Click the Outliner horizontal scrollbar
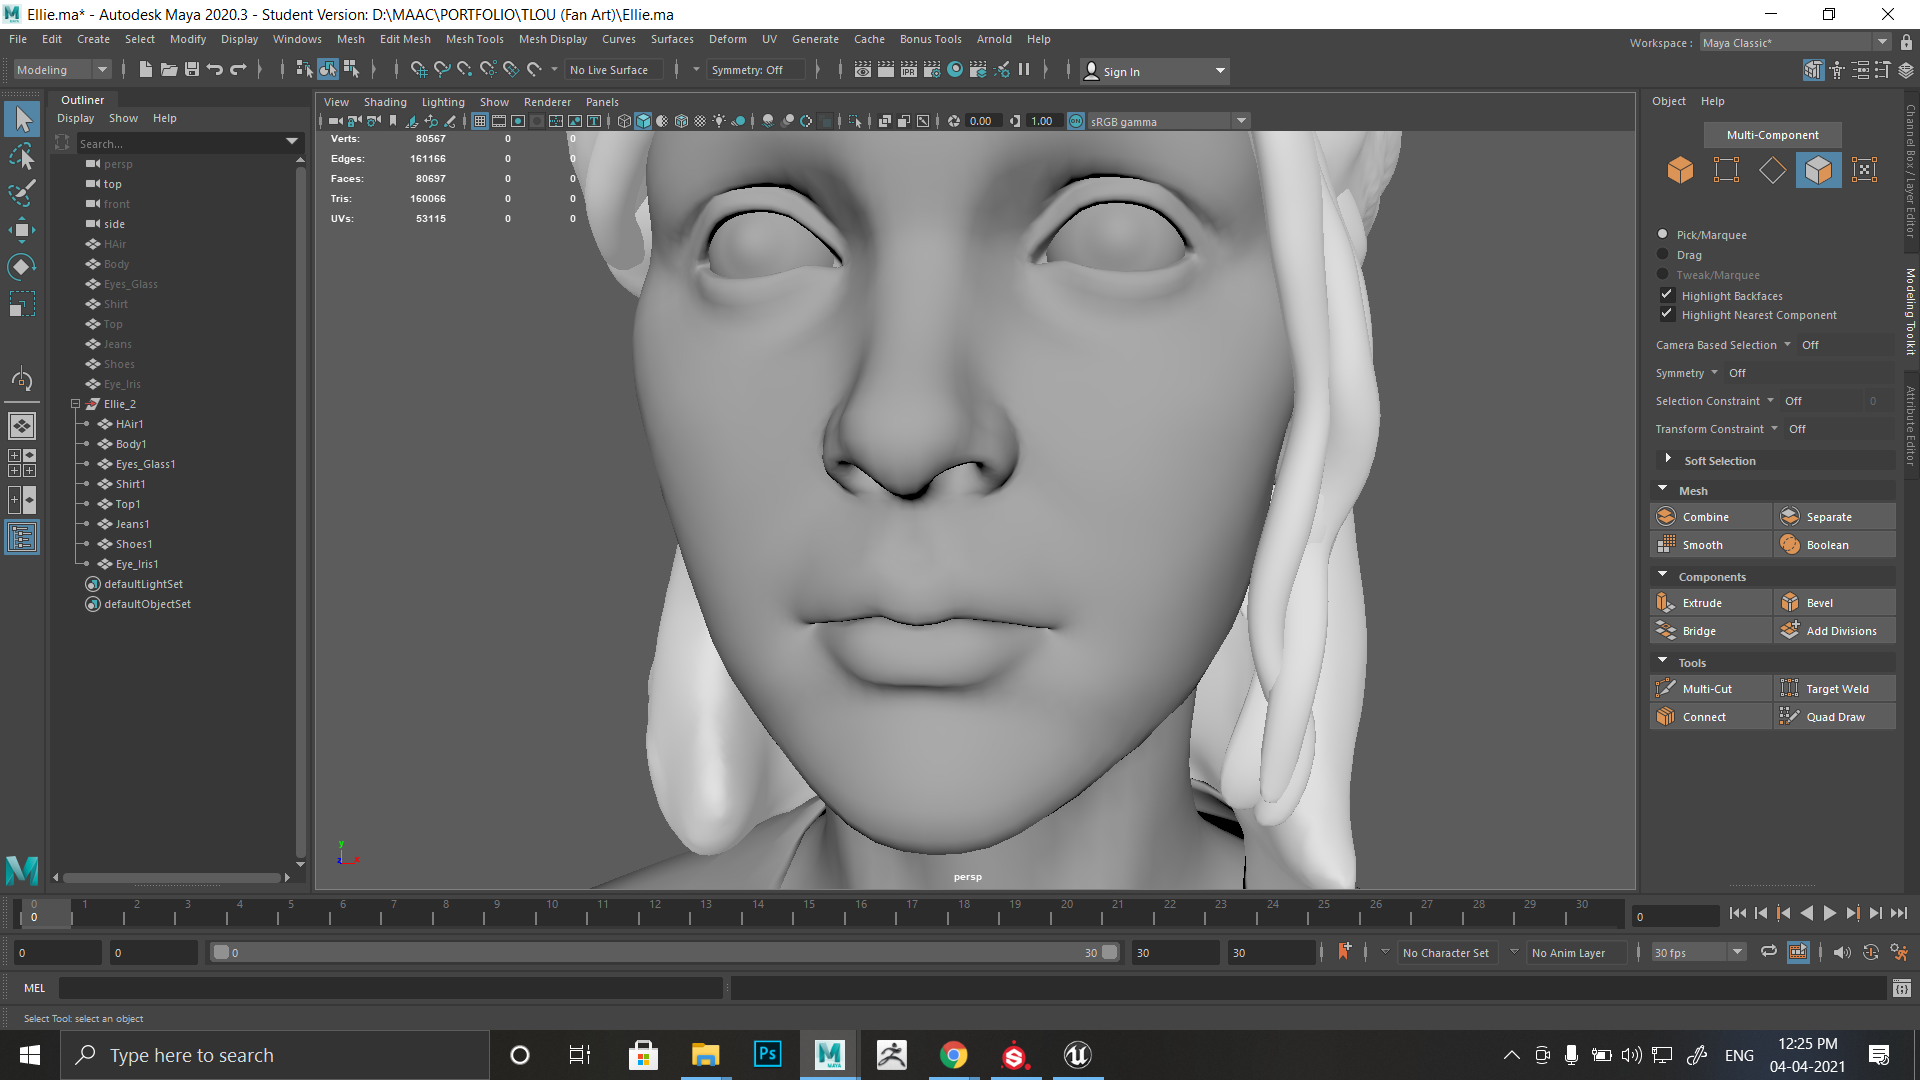 [172, 878]
